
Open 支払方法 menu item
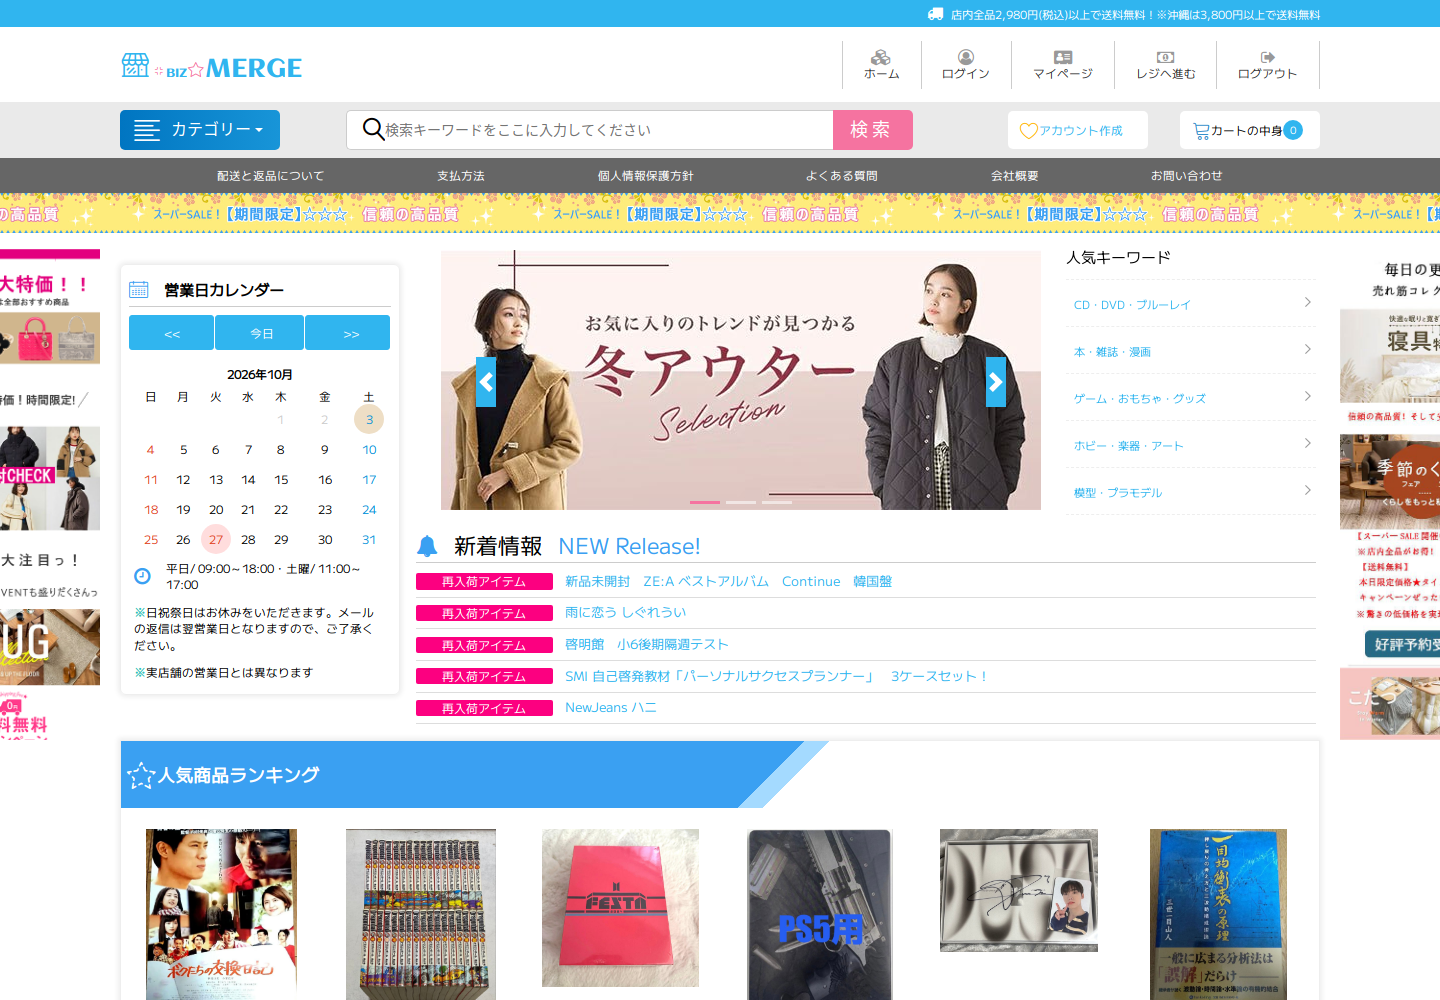click(x=461, y=176)
